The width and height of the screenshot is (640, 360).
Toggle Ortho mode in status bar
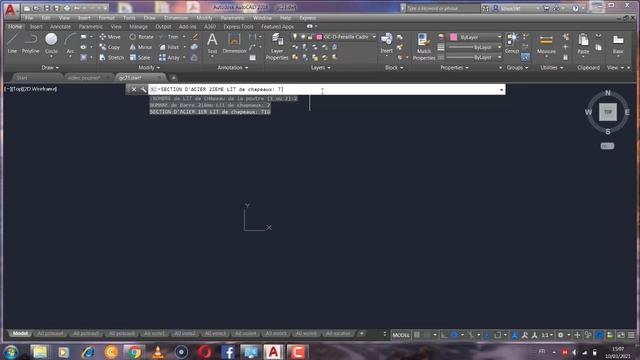[444, 335]
